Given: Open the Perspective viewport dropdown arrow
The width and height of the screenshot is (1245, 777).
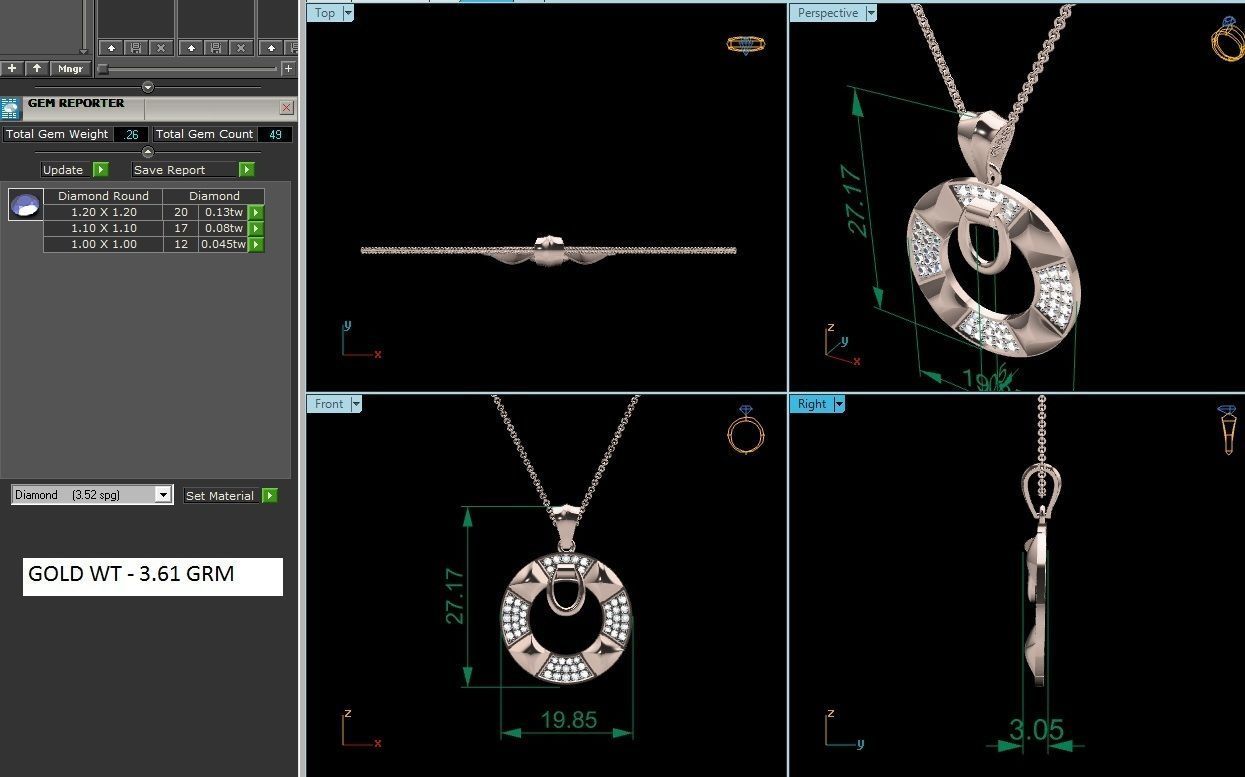Looking at the screenshot, I should [870, 13].
